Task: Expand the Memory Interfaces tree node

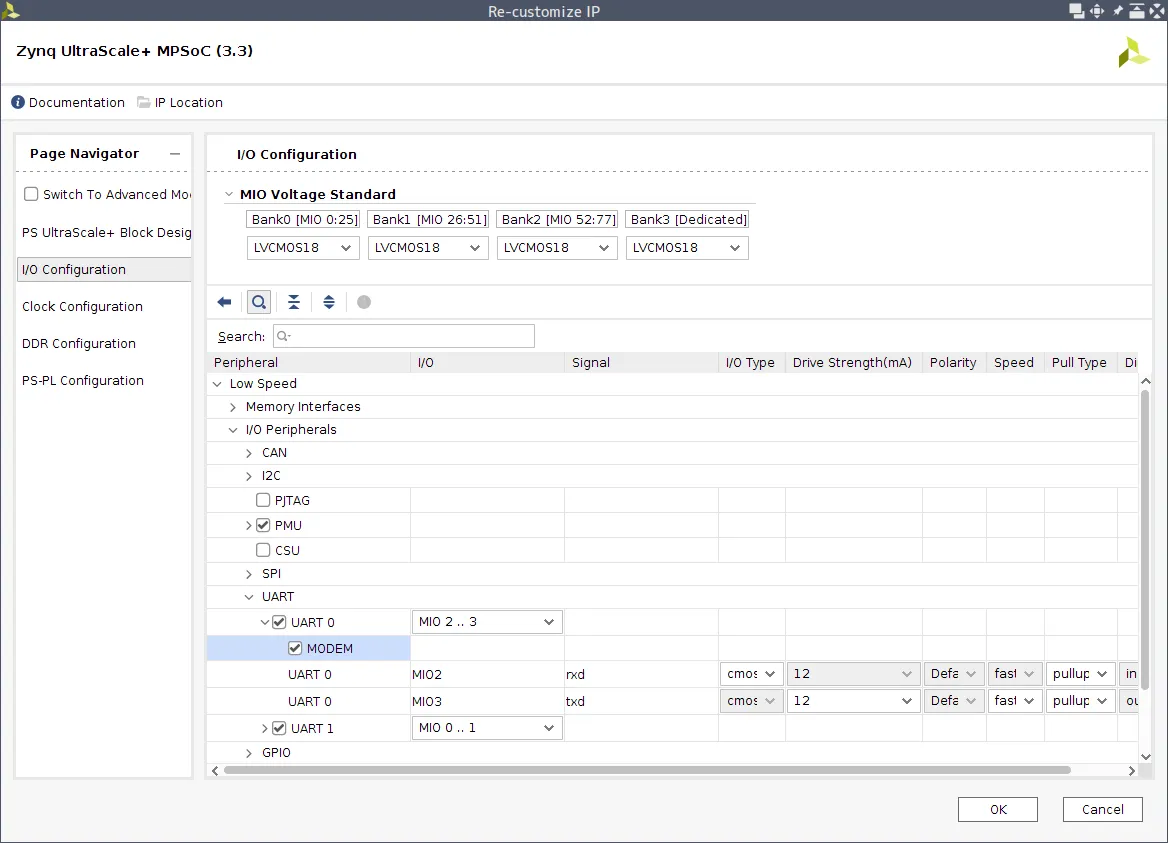Action: pos(233,407)
